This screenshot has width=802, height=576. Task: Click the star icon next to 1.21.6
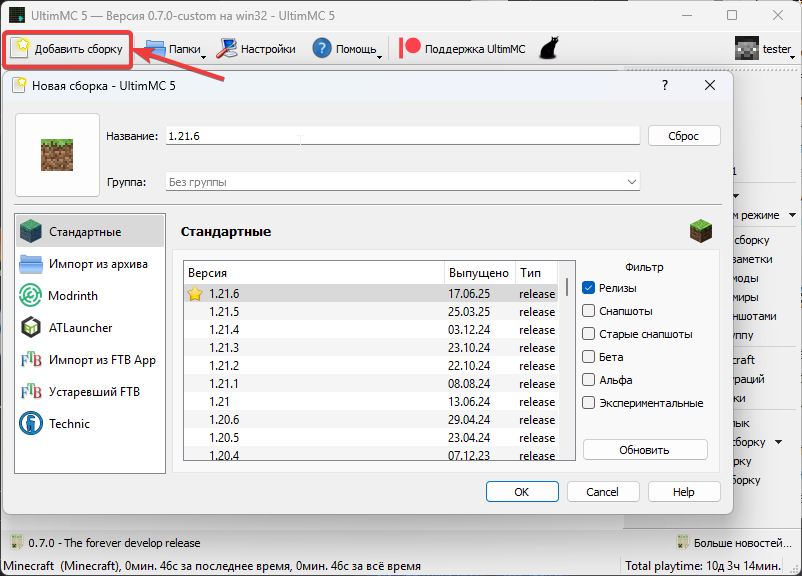click(195, 294)
